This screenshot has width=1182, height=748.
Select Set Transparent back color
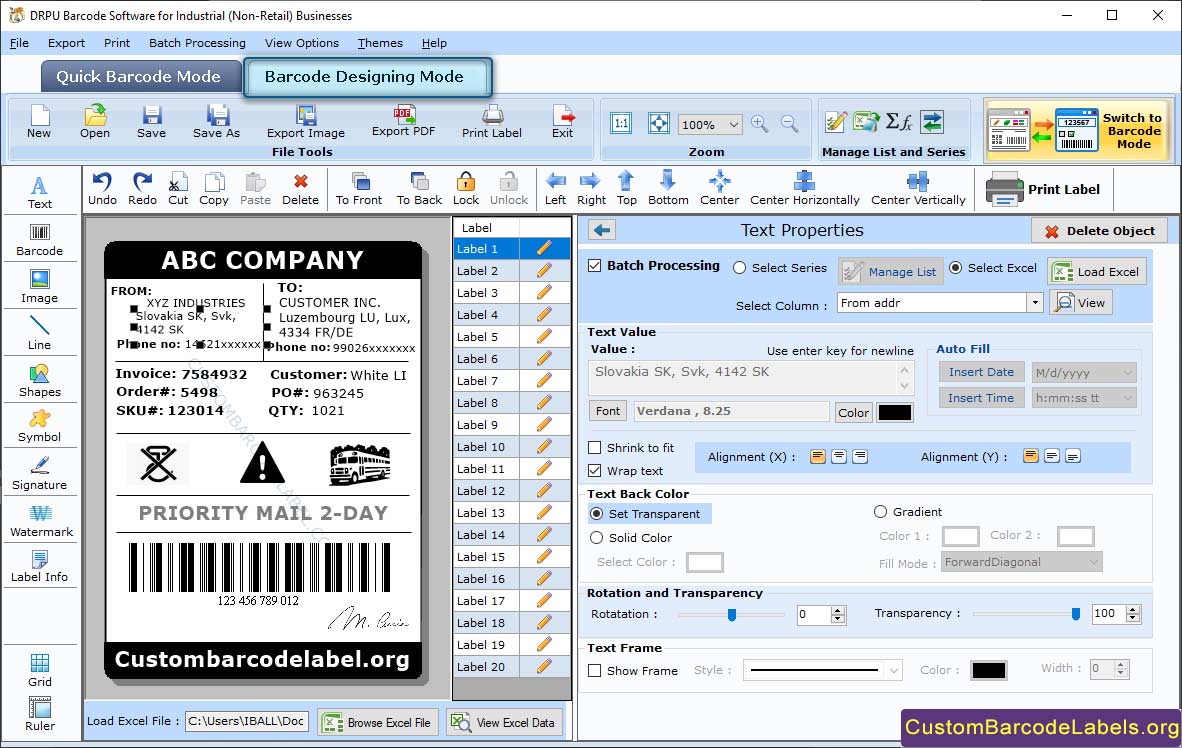pyautogui.click(x=596, y=513)
